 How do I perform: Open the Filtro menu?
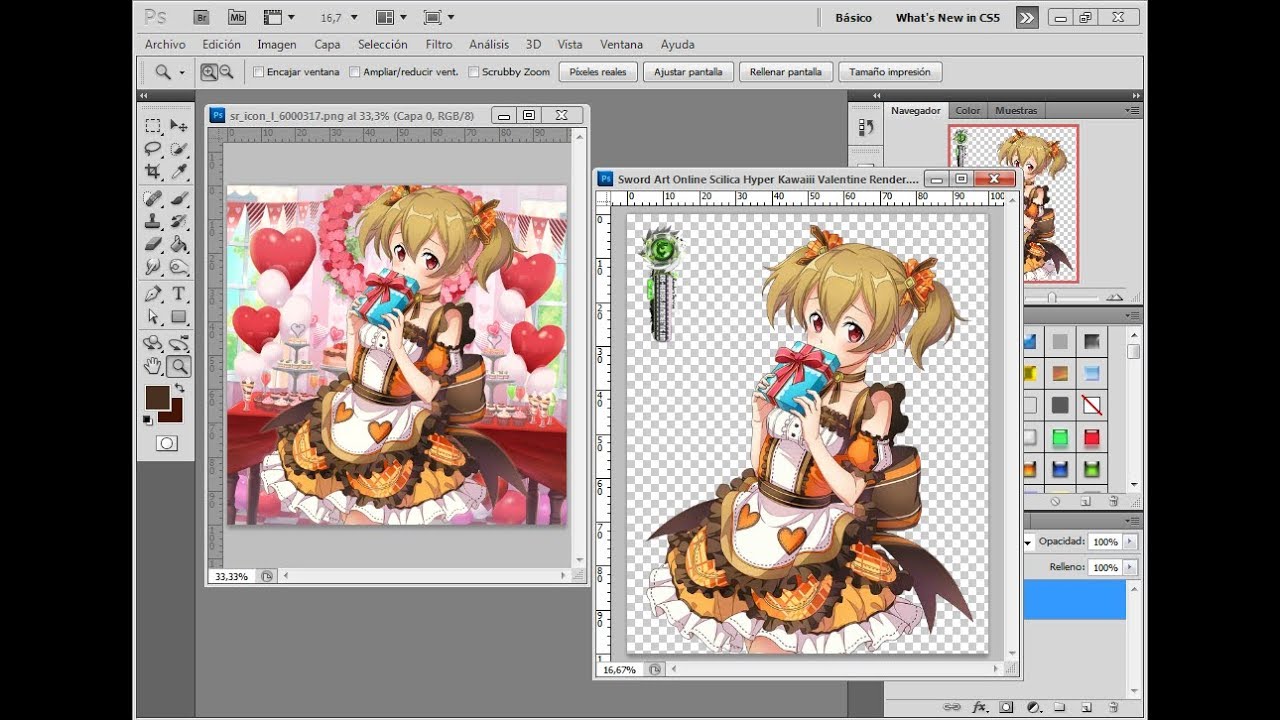[x=439, y=44]
